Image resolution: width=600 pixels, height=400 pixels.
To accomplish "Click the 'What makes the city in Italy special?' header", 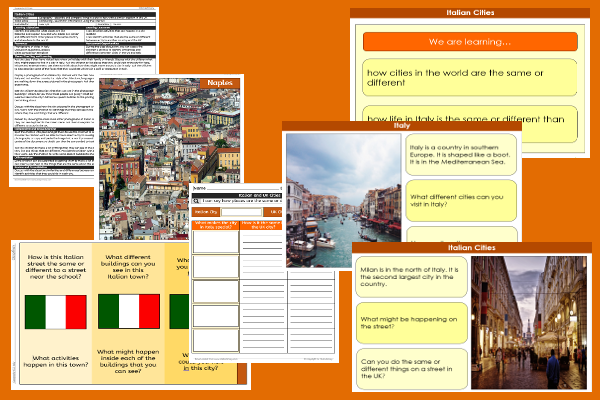I will [x=216, y=225].
